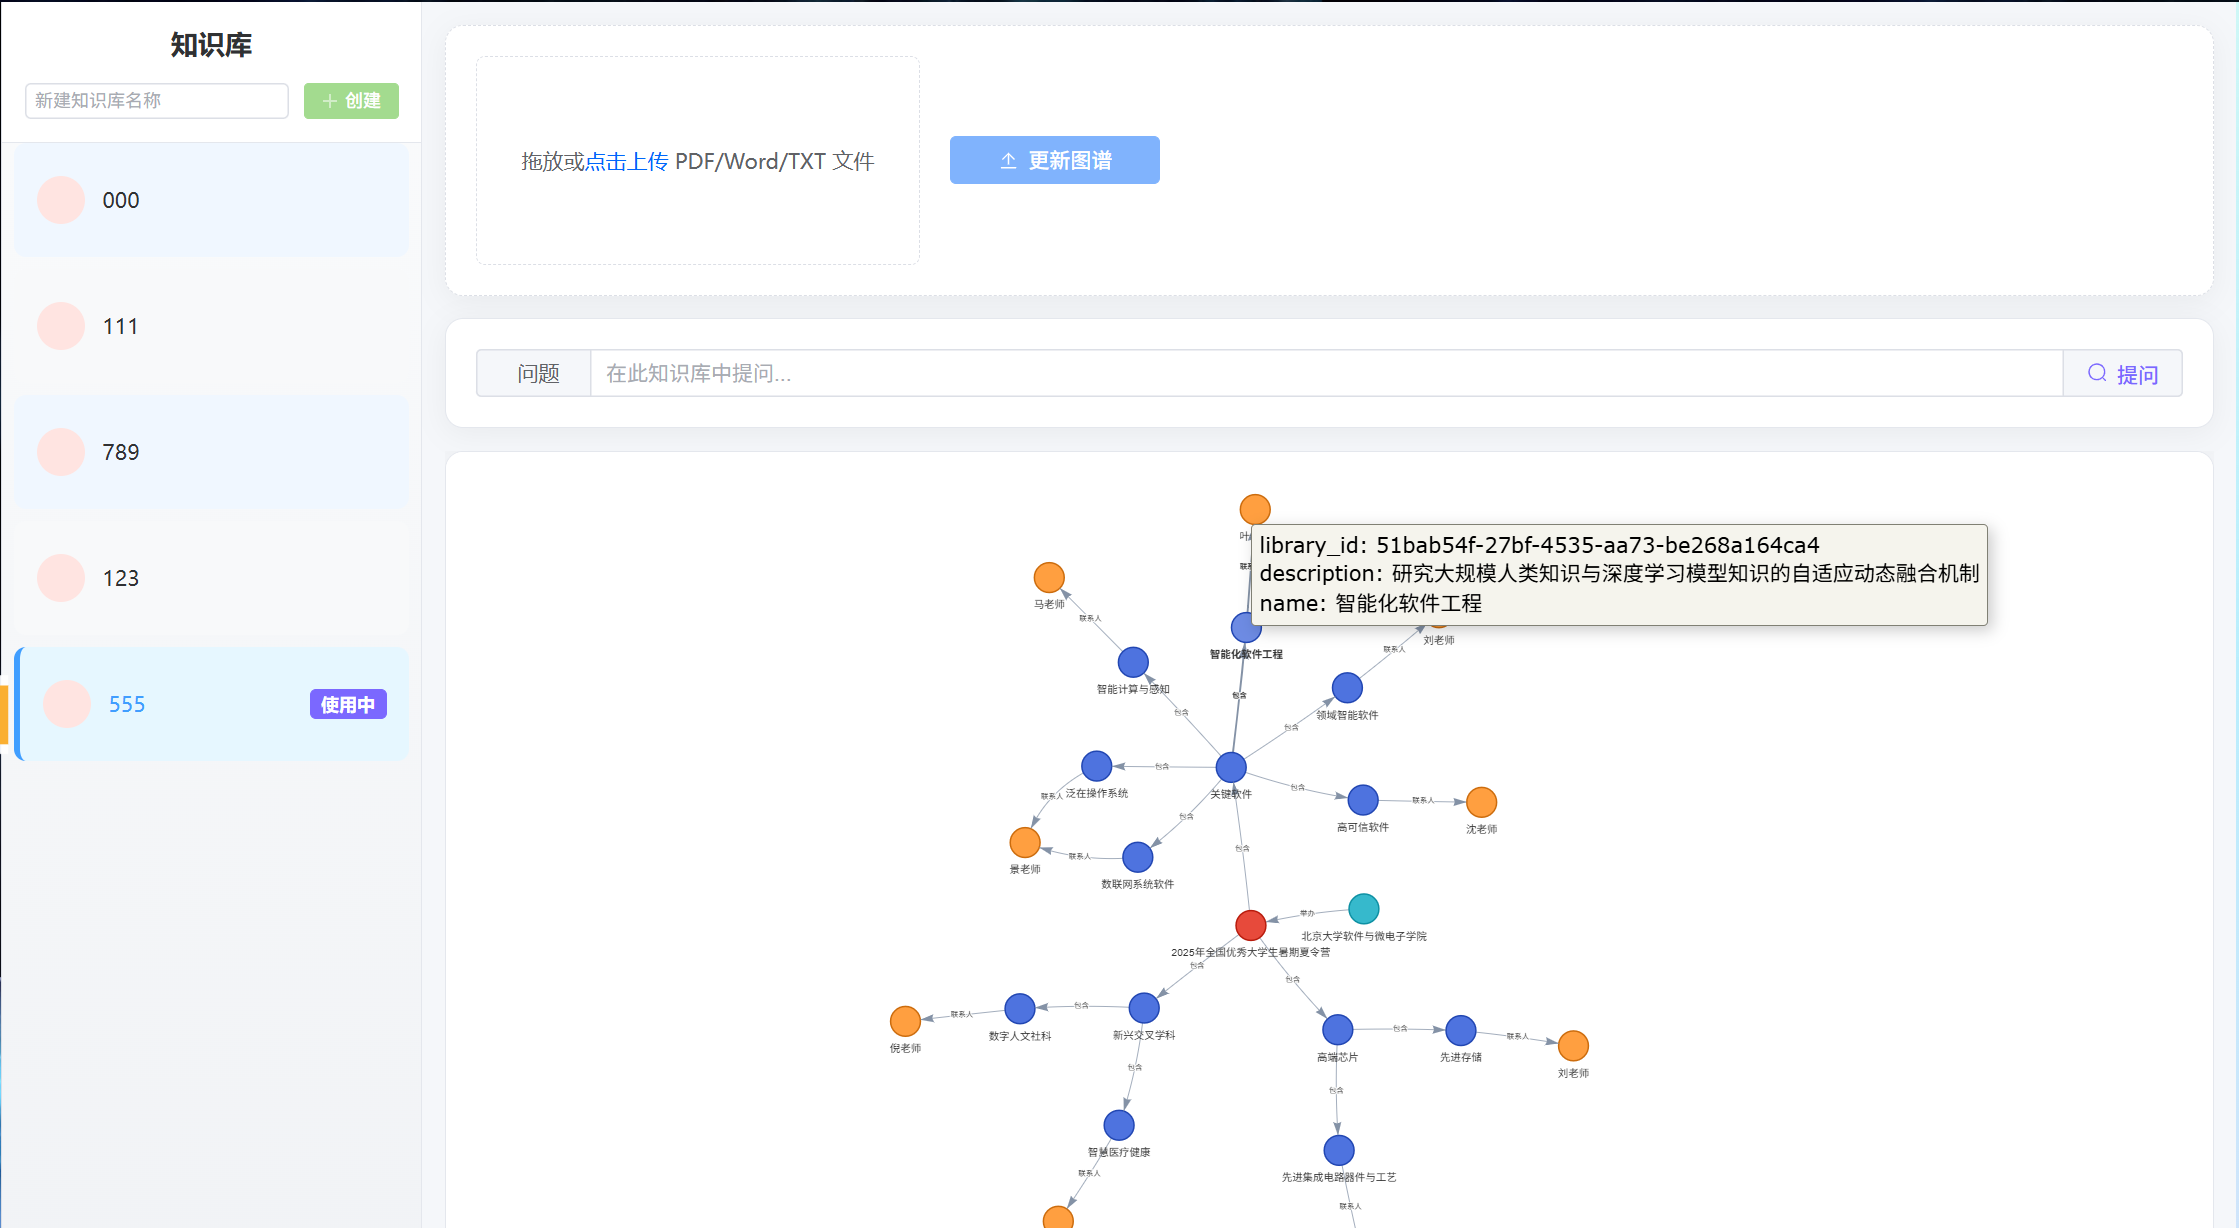
Task: Click the 新兴交叉学科 node
Action: click(1144, 1008)
